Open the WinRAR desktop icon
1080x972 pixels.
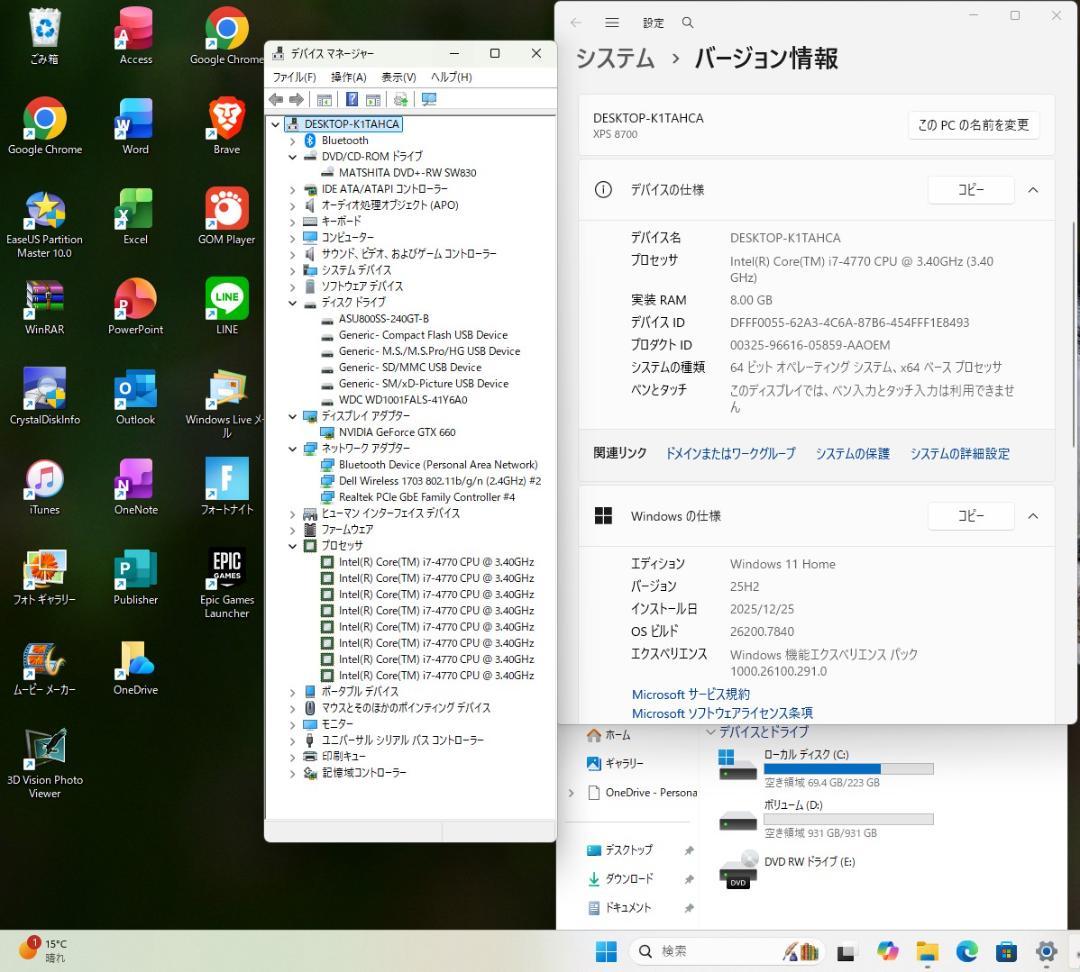[45, 306]
